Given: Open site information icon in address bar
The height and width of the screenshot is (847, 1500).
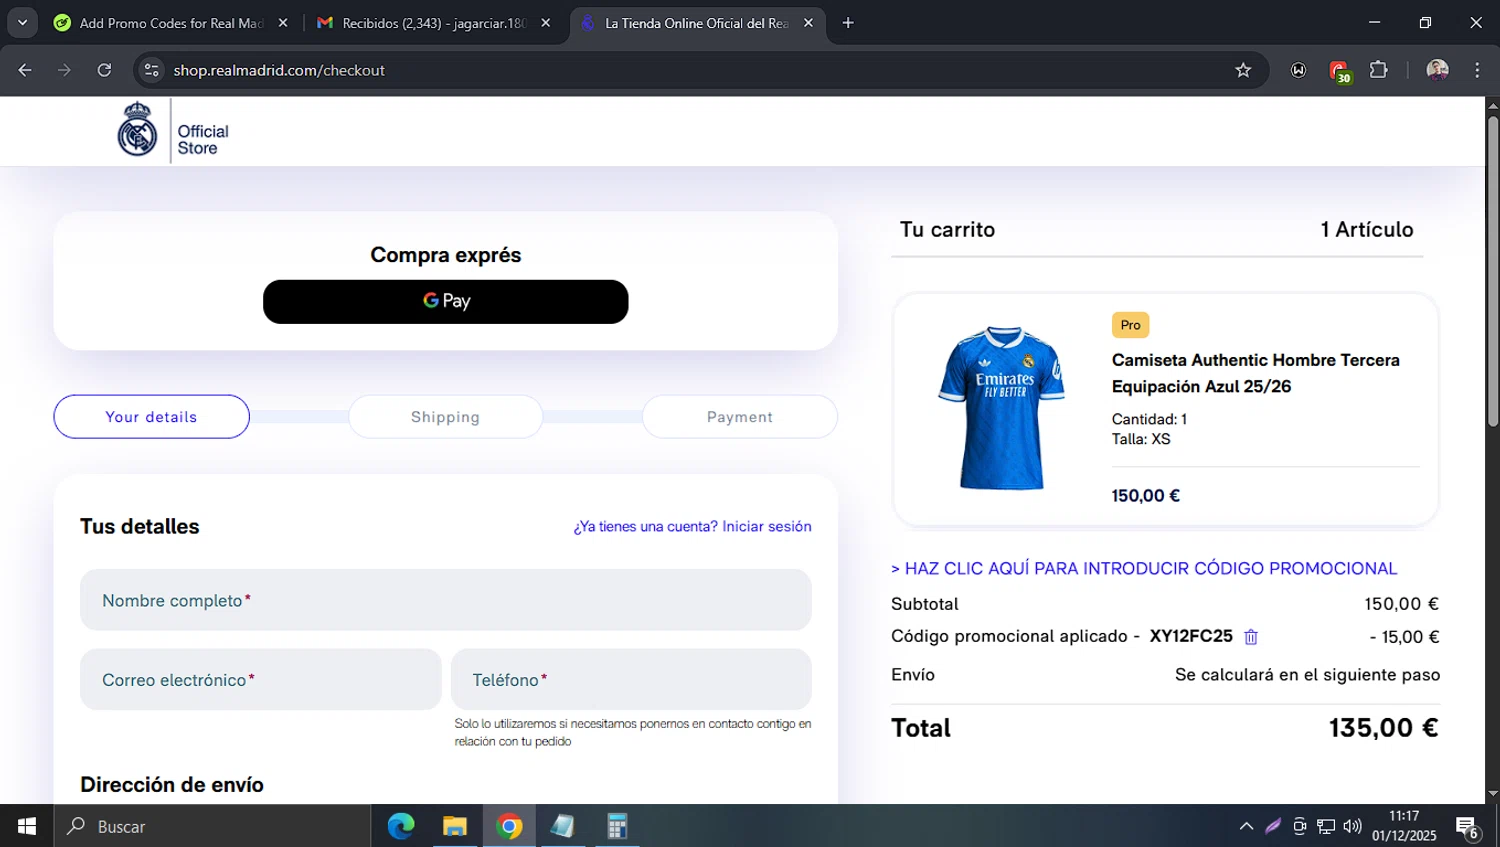Looking at the screenshot, I should coord(152,70).
